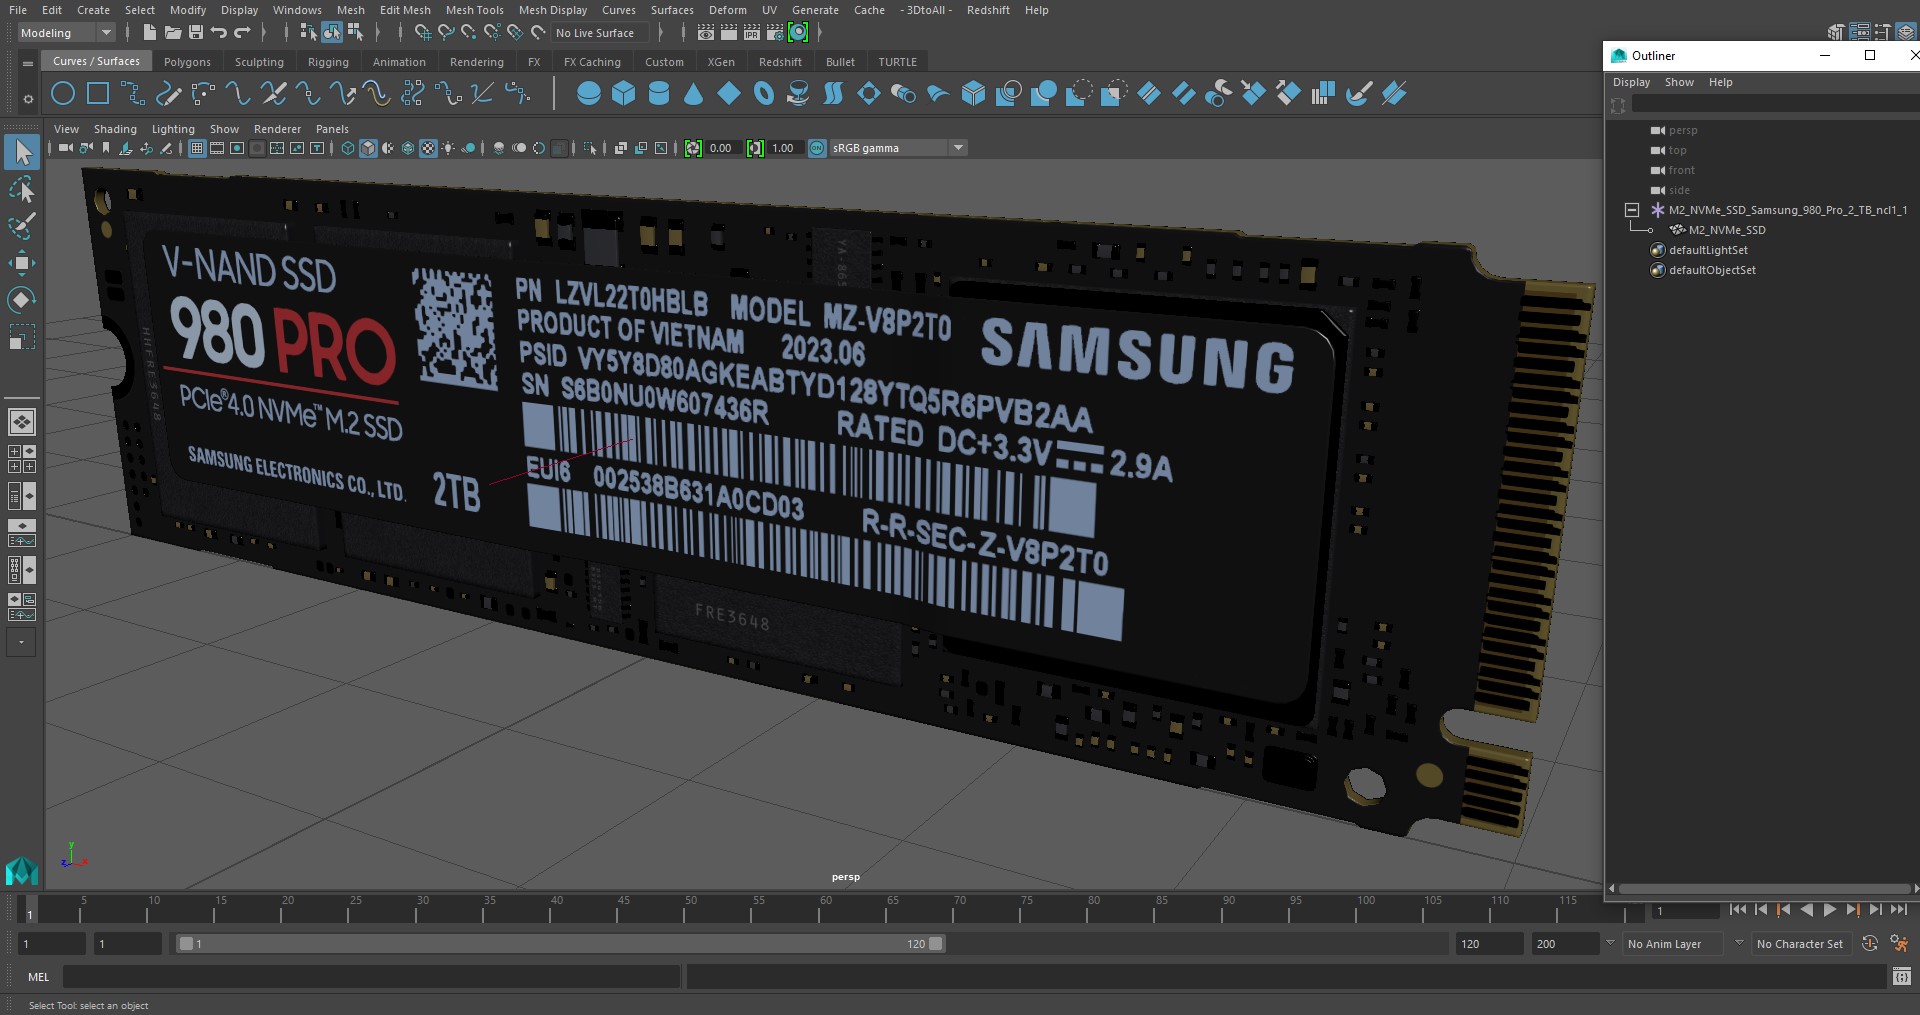Click the Open Scene folder icon
The image size is (1920, 1015).
click(x=172, y=33)
